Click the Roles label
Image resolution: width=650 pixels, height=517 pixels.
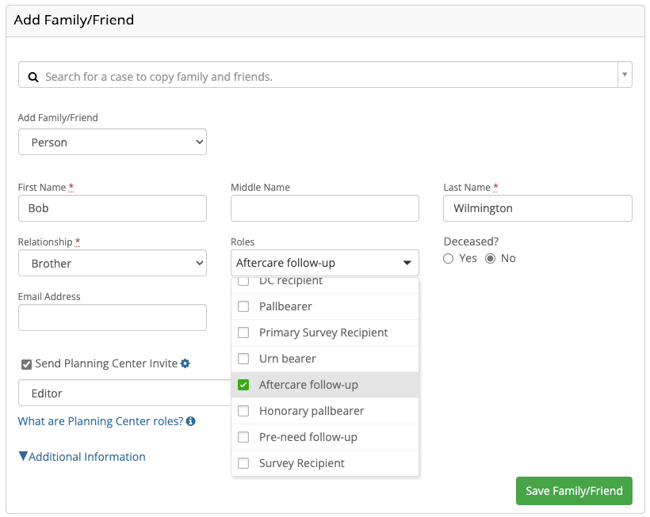(243, 242)
